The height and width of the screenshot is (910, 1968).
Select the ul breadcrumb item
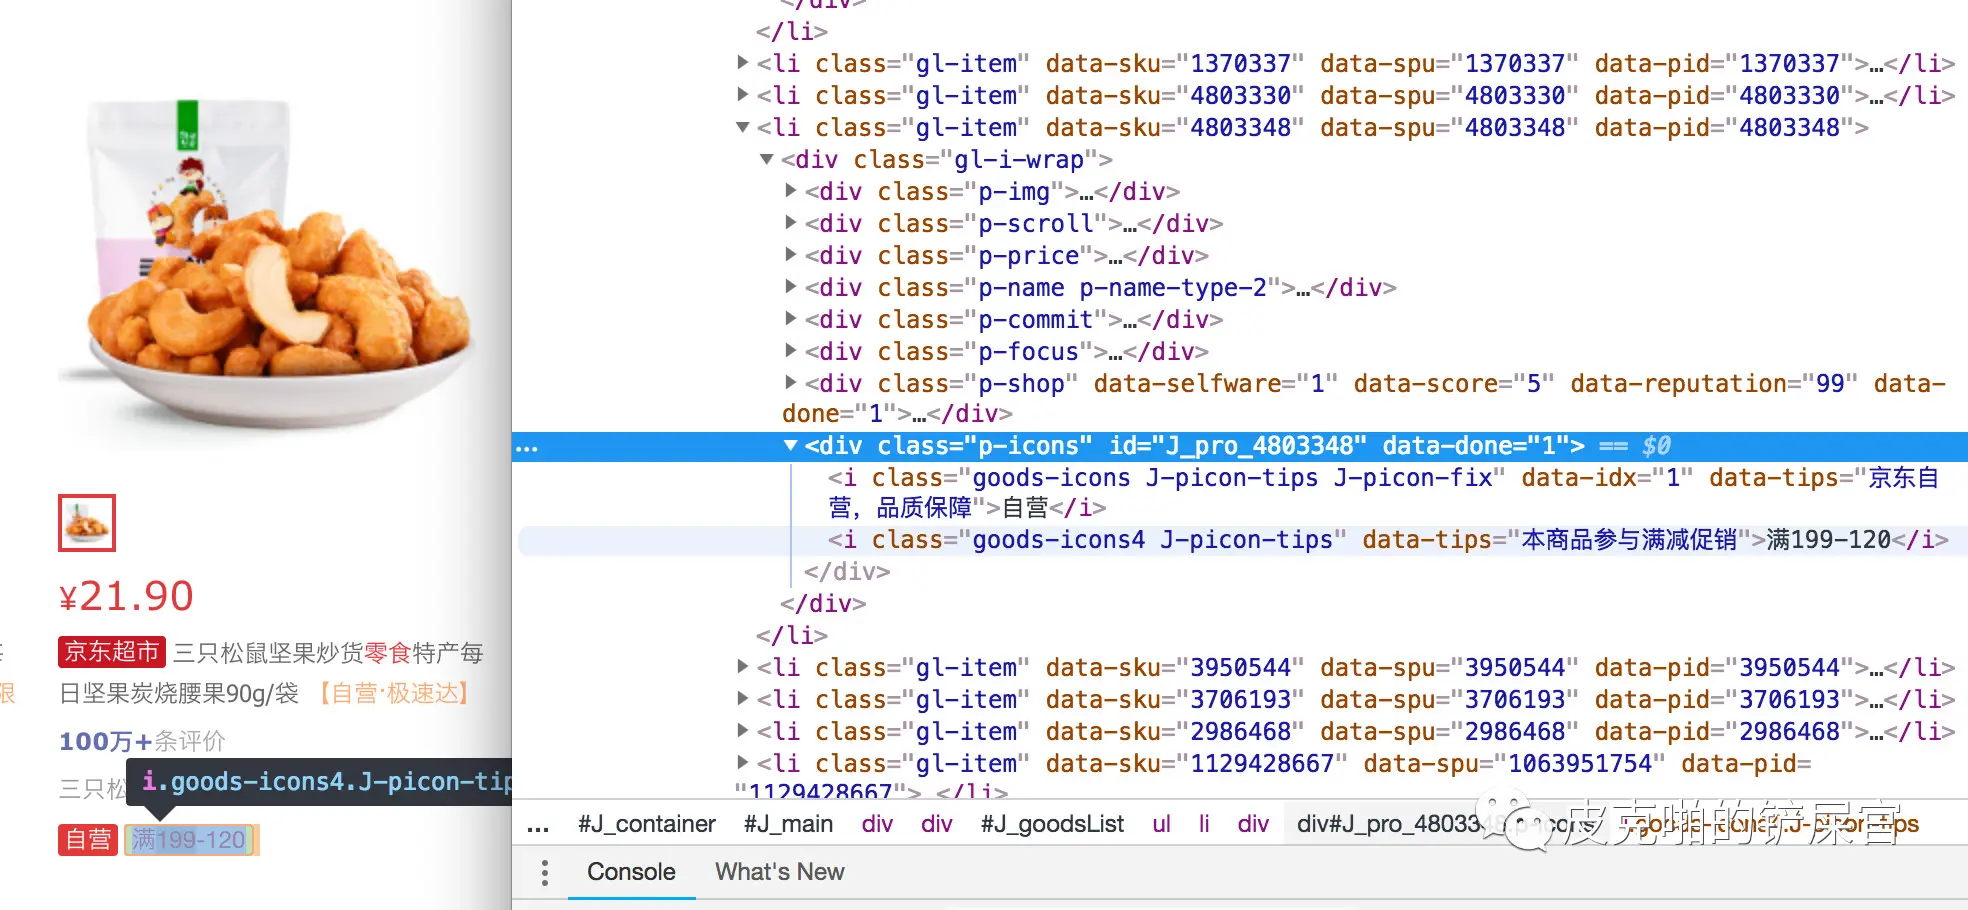[1161, 824]
